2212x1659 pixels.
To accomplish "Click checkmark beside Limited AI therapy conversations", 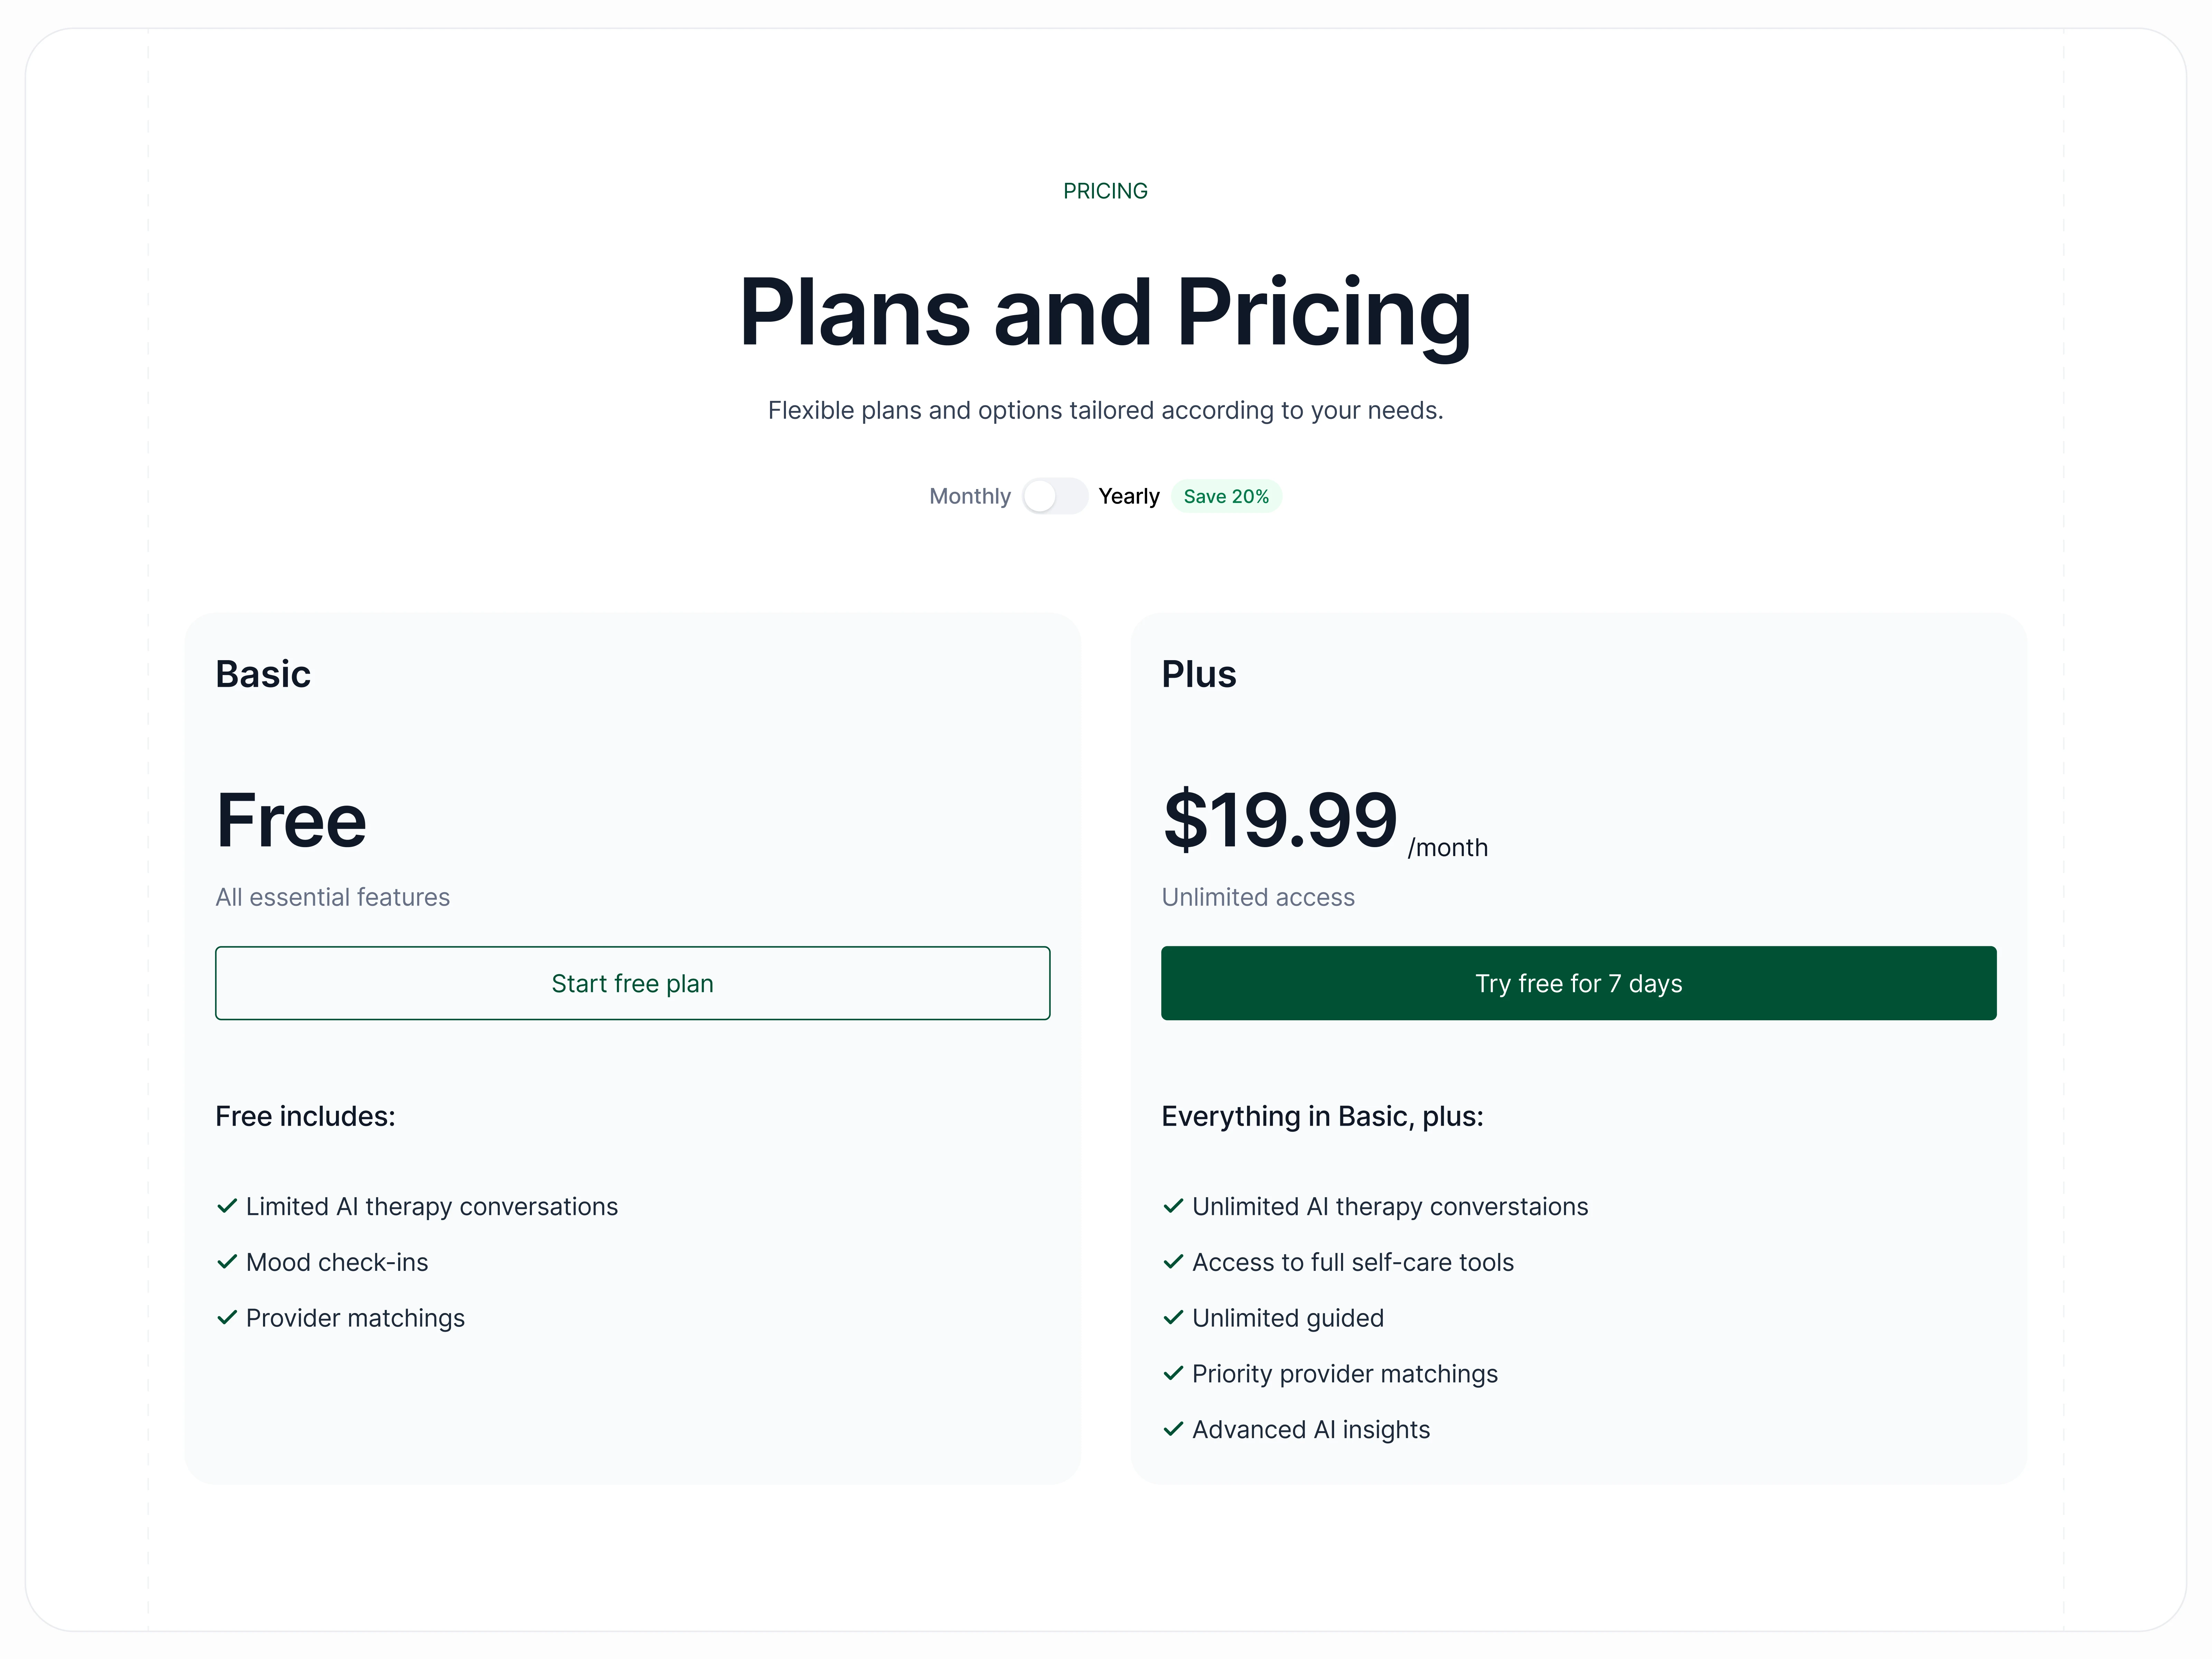I will pyautogui.click(x=227, y=1206).
